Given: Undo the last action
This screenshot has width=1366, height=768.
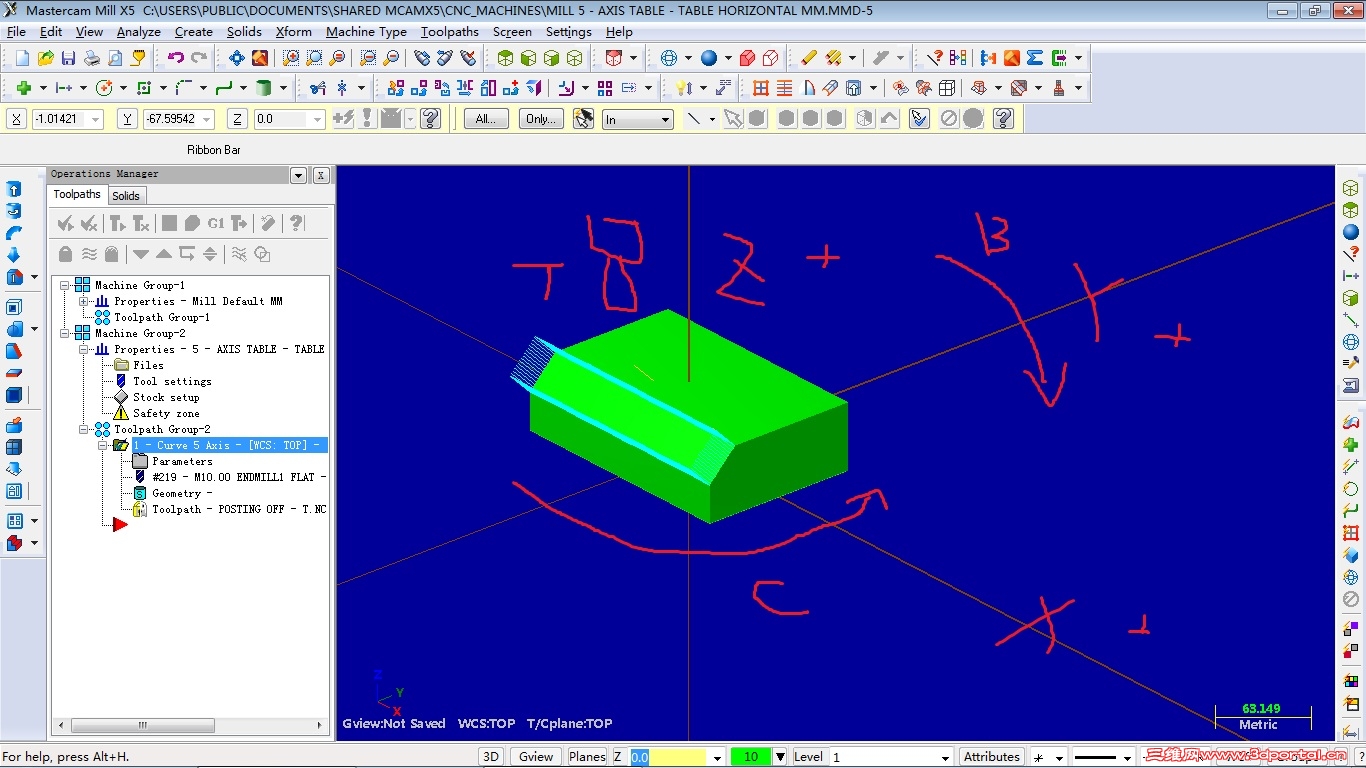Looking at the screenshot, I should [176, 58].
